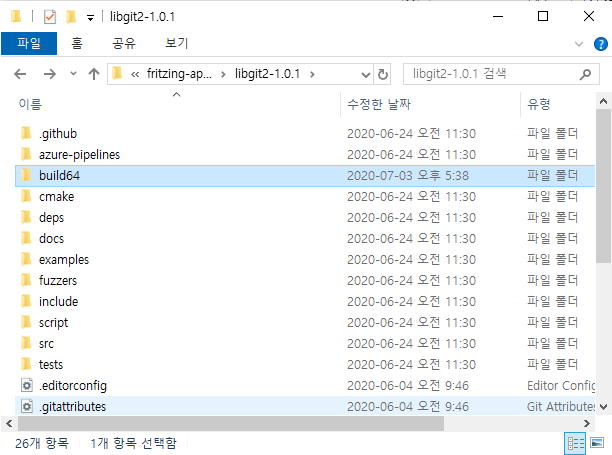Click the libgit2-1.0.1 breadcrumb
The height and width of the screenshot is (455, 612).
[267, 74]
